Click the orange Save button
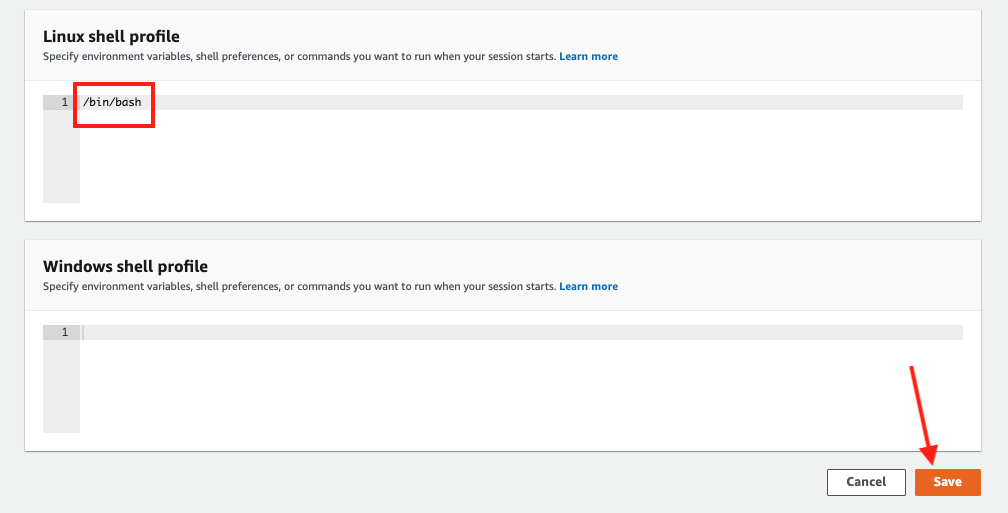Screen dimensions: 1008x513 (947, 482)
